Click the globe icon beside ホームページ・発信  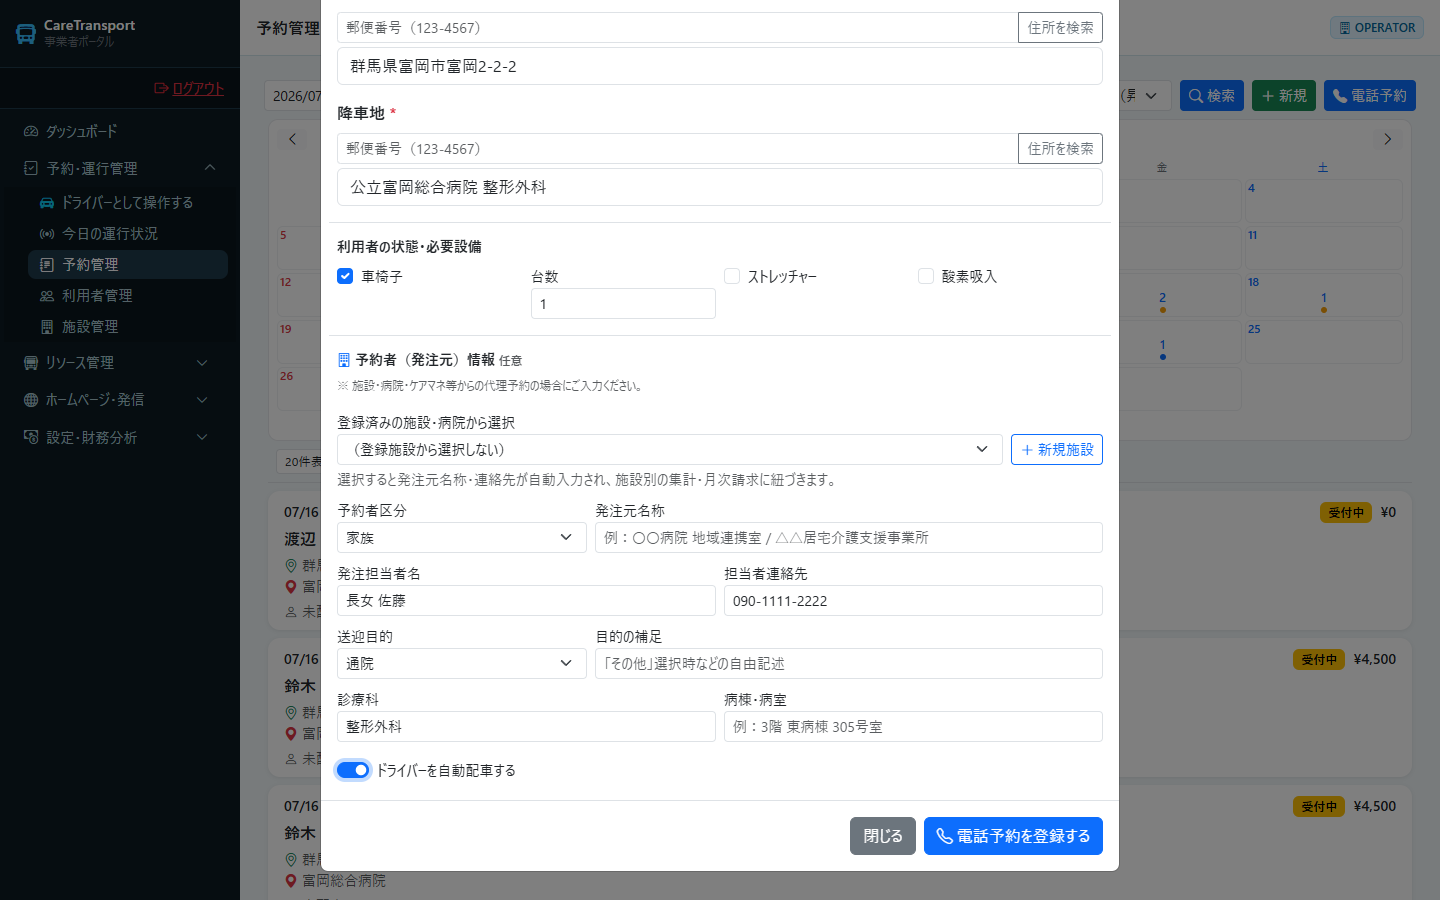pyautogui.click(x=31, y=399)
